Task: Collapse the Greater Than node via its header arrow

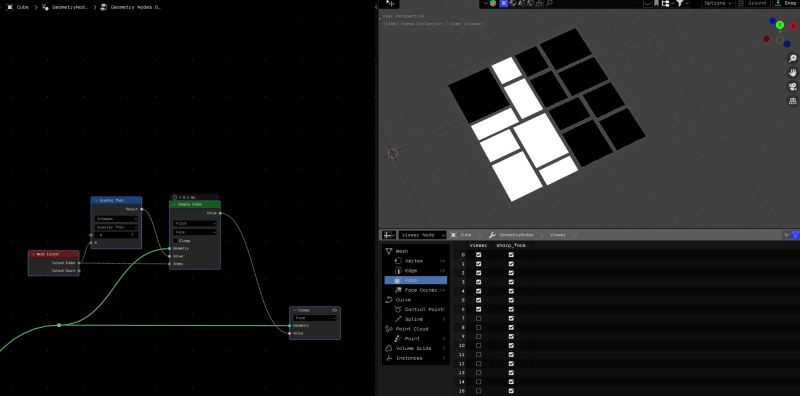Action: coord(96,201)
